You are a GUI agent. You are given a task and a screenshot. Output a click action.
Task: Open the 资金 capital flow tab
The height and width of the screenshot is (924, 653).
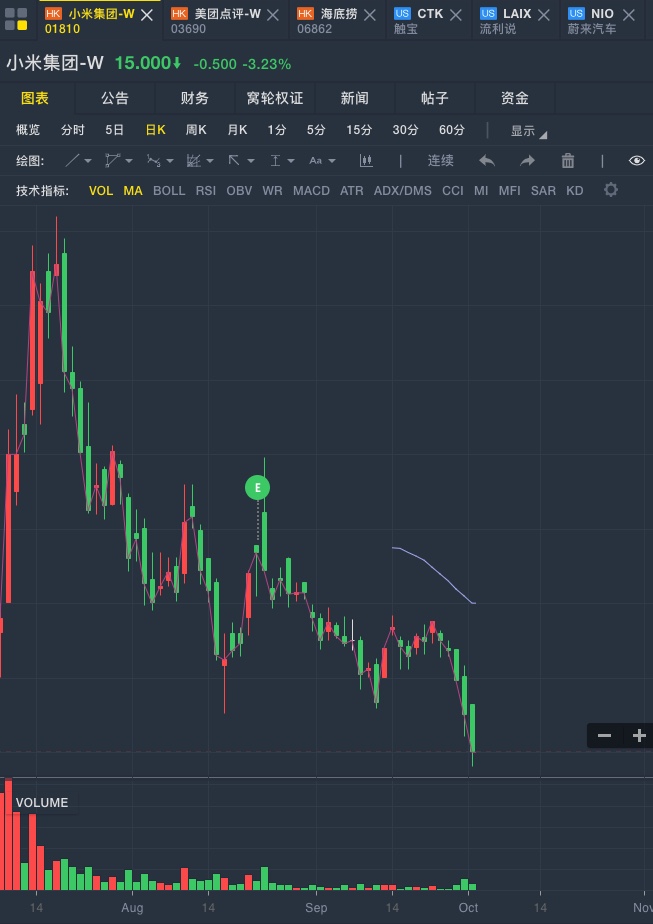click(x=515, y=98)
